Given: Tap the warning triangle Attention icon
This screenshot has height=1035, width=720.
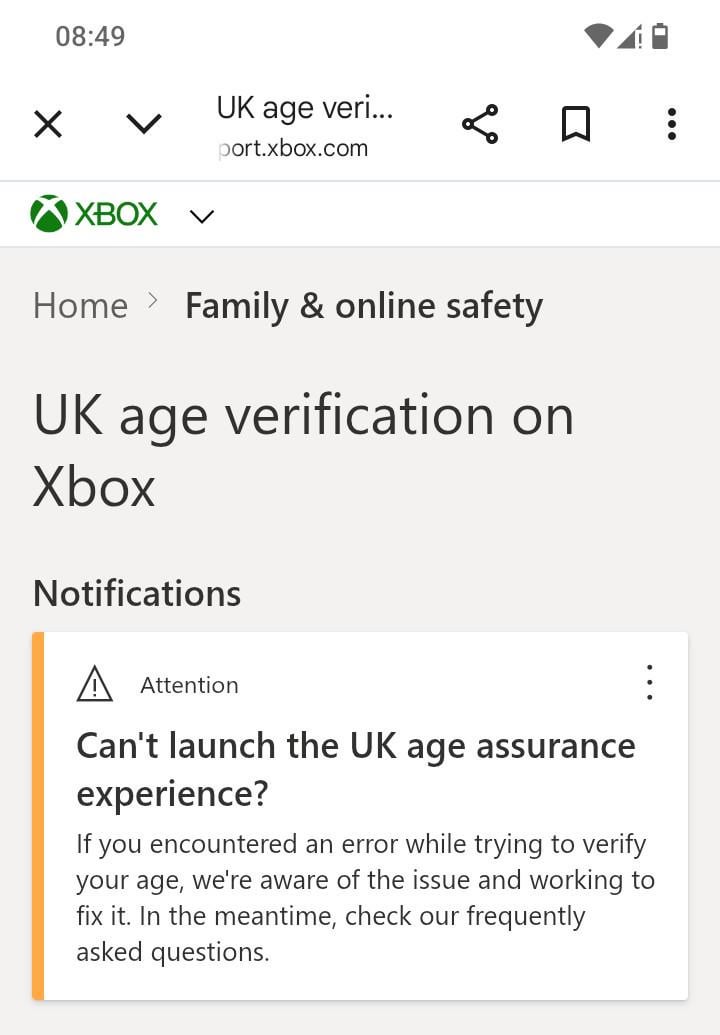Looking at the screenshot, I should click(95, 685).
